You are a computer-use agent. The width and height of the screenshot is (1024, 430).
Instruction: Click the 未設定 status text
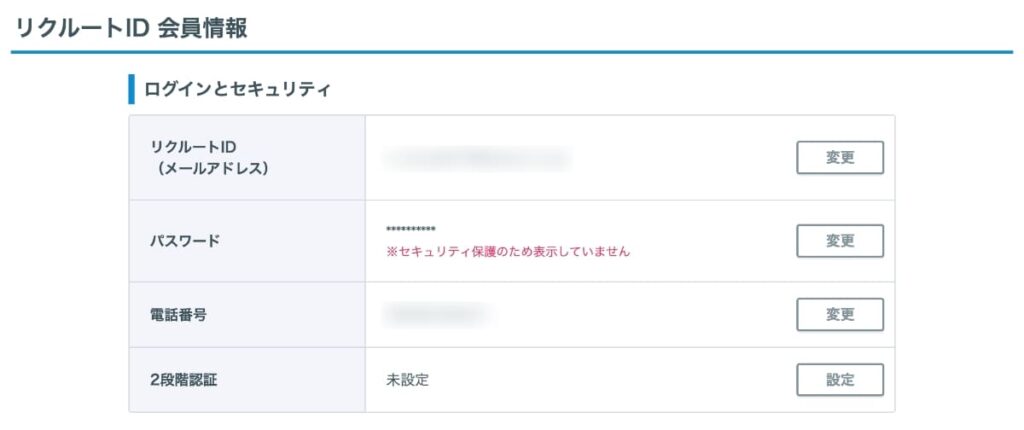tap(407, 380)
